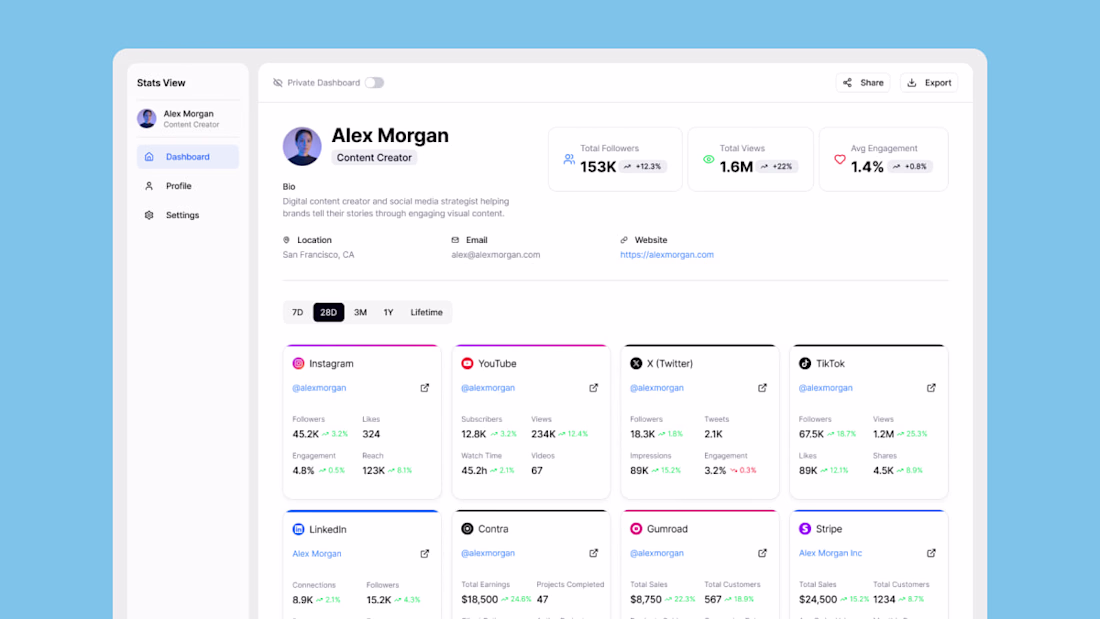Click the Total Followers 153K value

click(598, 167)
